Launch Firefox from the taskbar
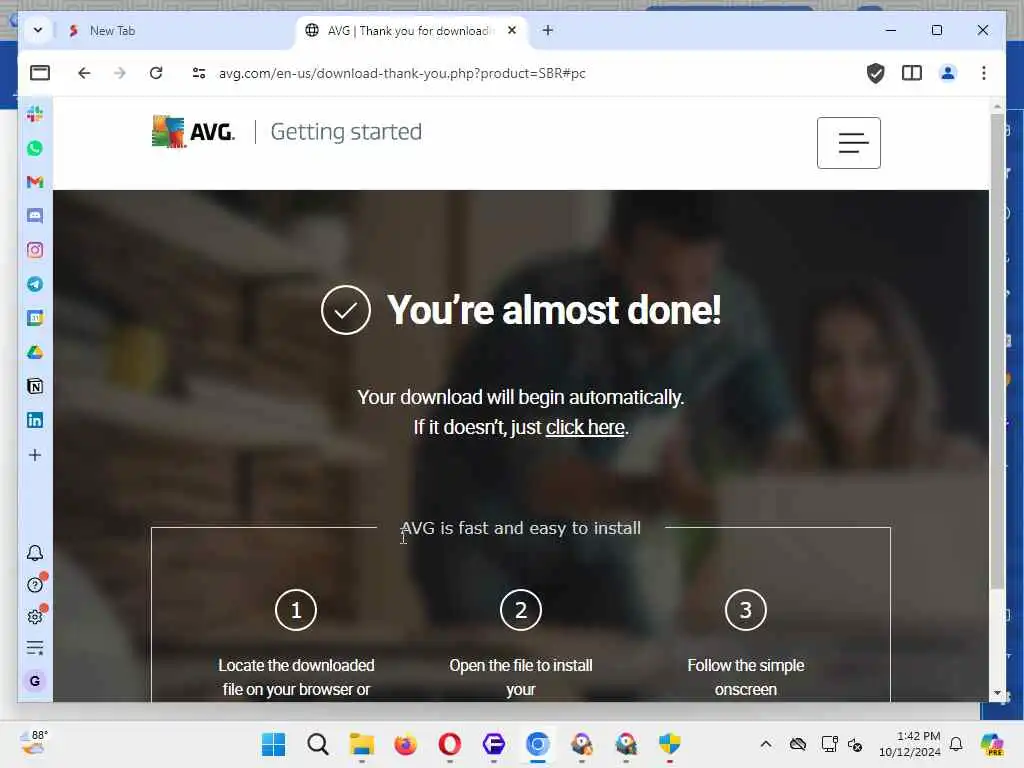This screenshot has height=768, width=1024. click(406, 744)
